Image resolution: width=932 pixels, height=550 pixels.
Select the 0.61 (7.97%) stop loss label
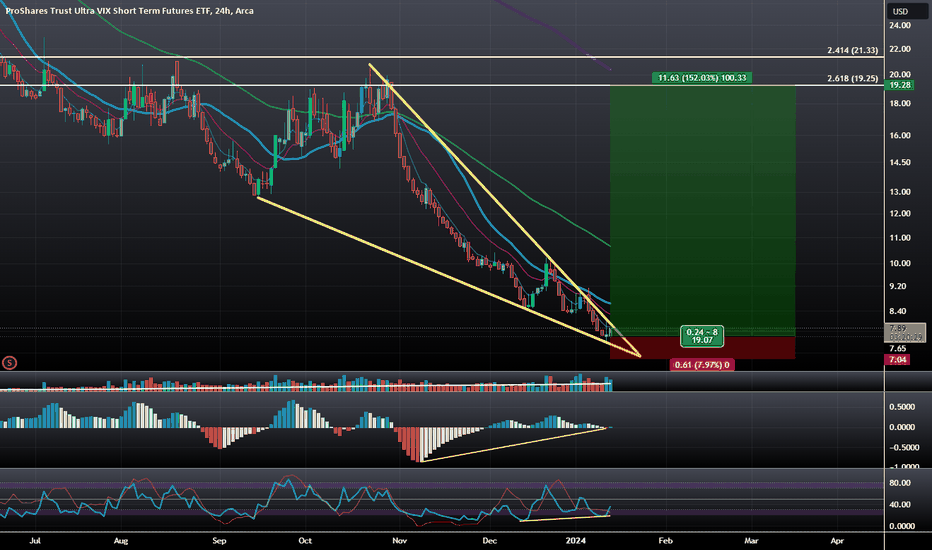[x=702, y=364]
